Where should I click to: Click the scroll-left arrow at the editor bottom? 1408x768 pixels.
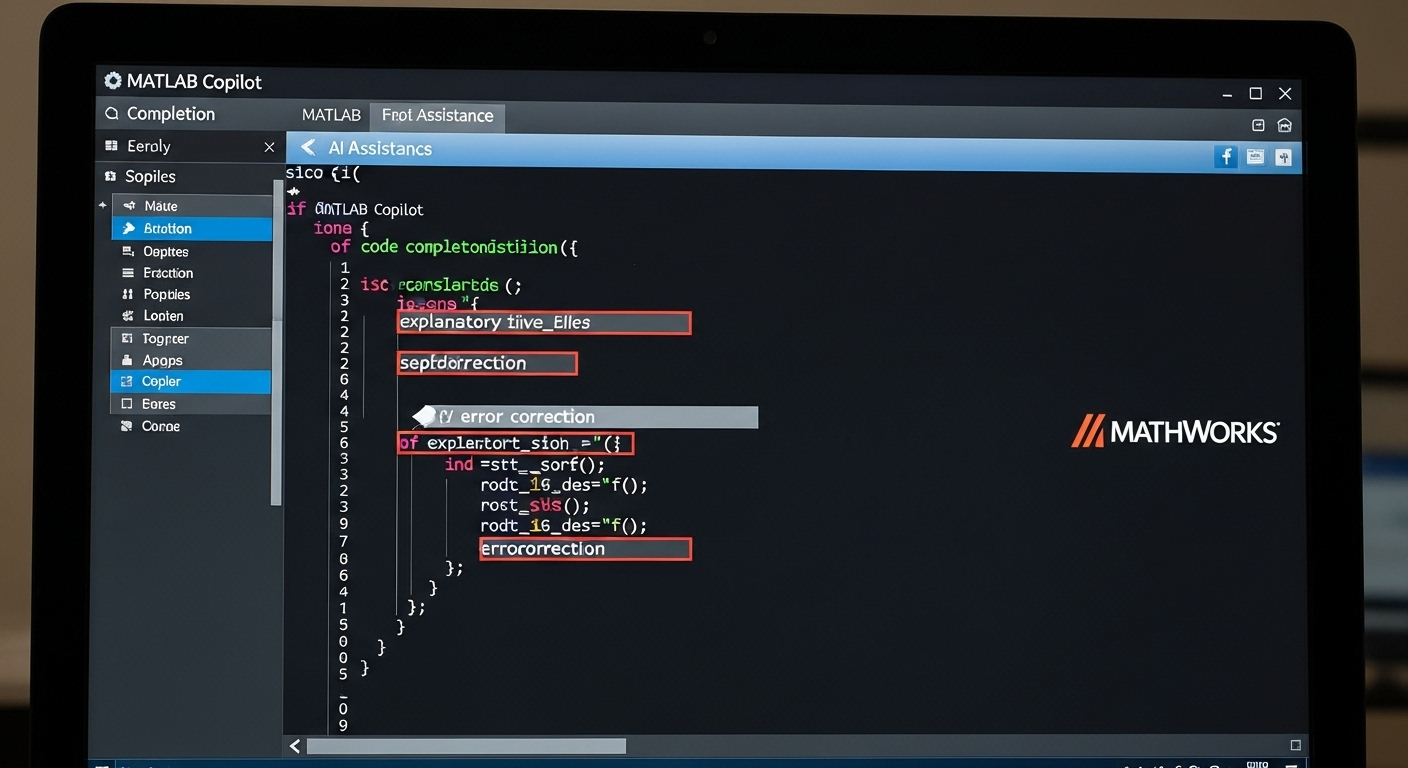(295, 746)
